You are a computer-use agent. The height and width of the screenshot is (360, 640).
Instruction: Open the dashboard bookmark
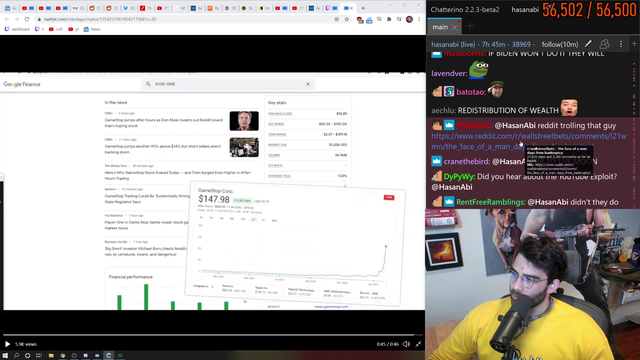tap(17, 29)
